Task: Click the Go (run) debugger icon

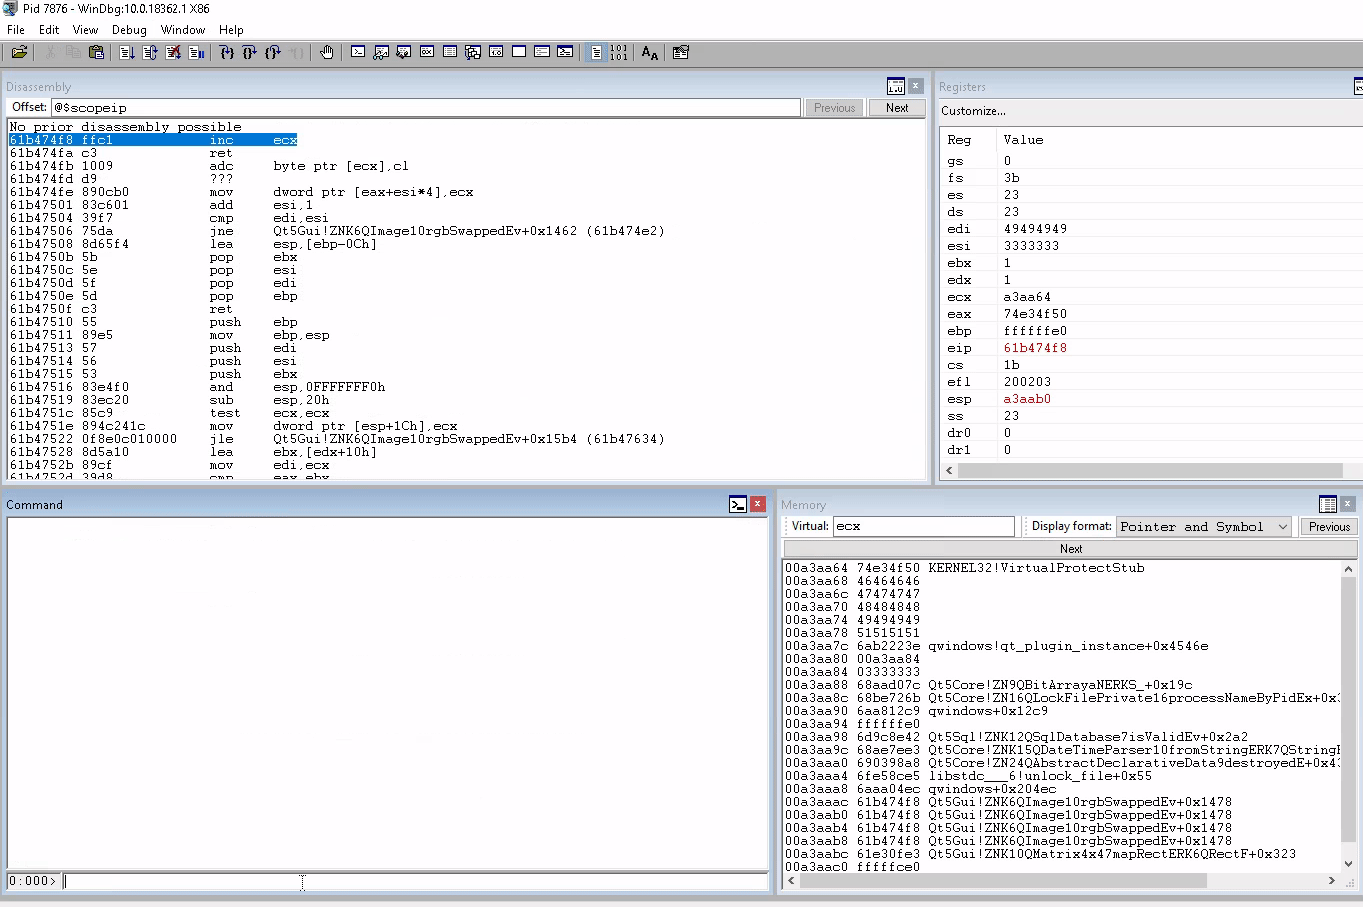Action: pyautogui.click(x=127, y=52)
